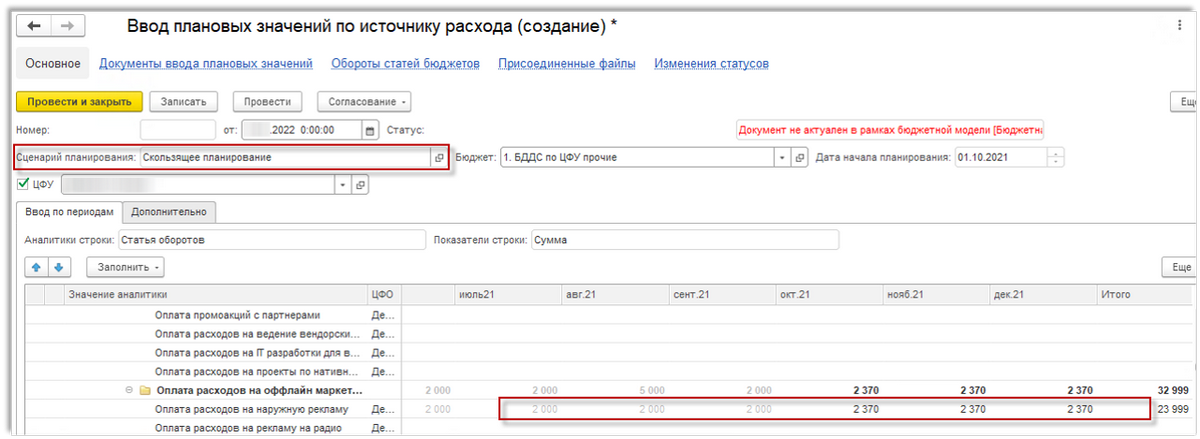Open calendar picker next to document date
Viewport: 1200px width, 439px height.
click(x=370, y=130)
